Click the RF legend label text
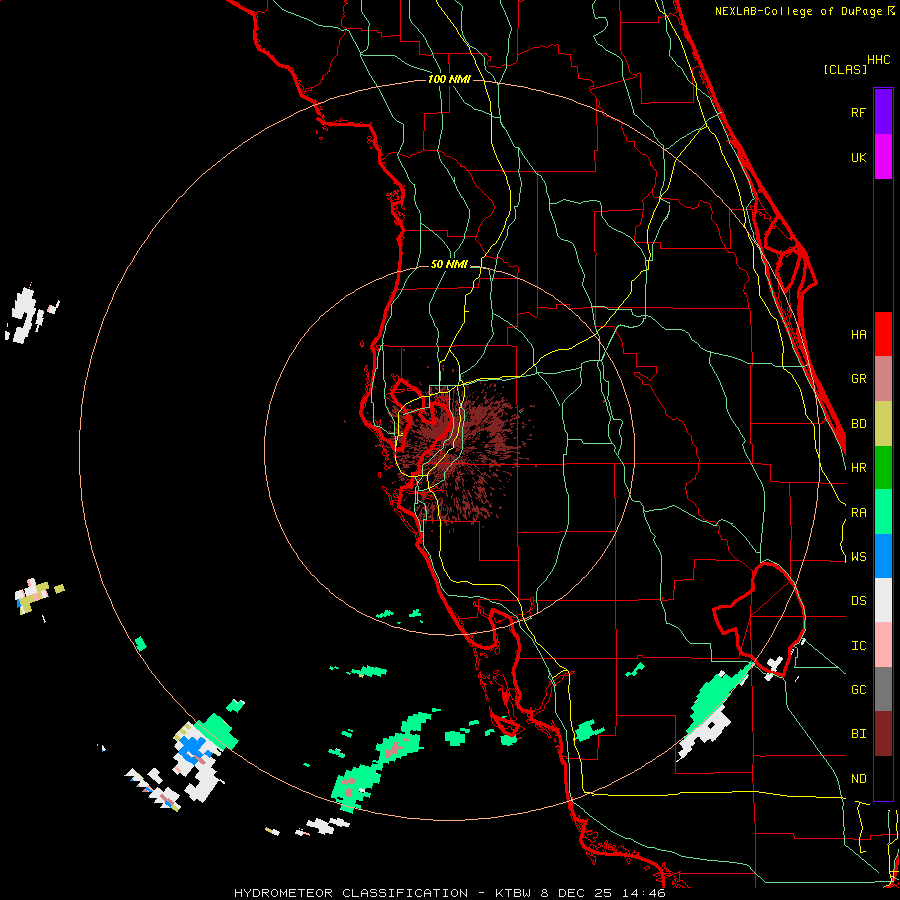 coord(858,112)
